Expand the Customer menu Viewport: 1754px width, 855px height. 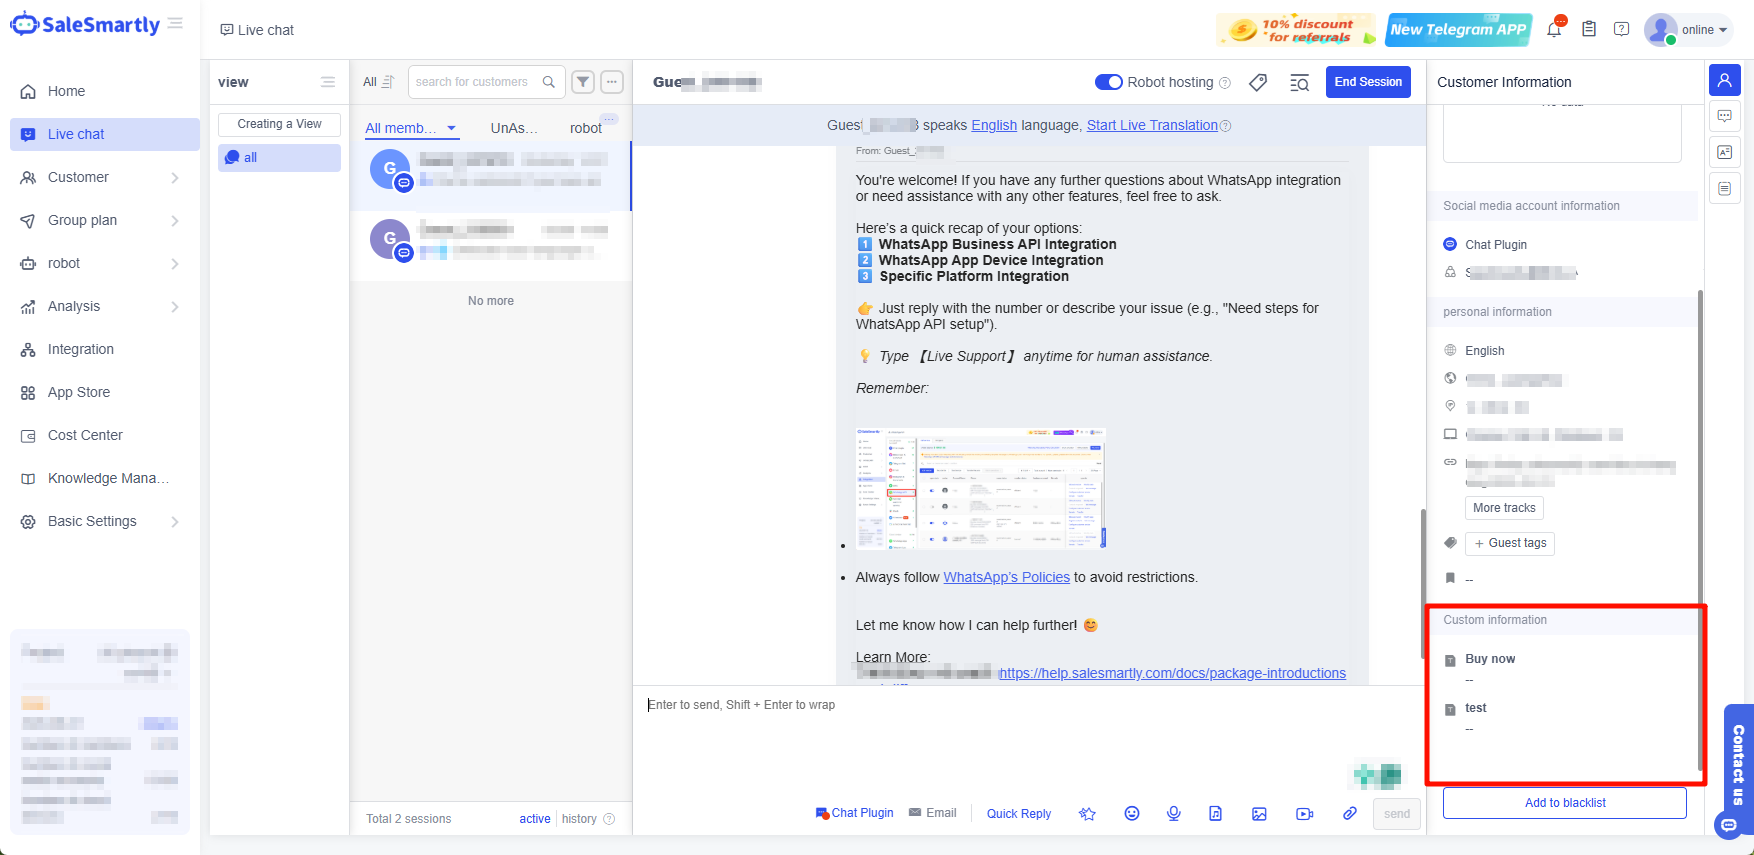coord(100,177)
